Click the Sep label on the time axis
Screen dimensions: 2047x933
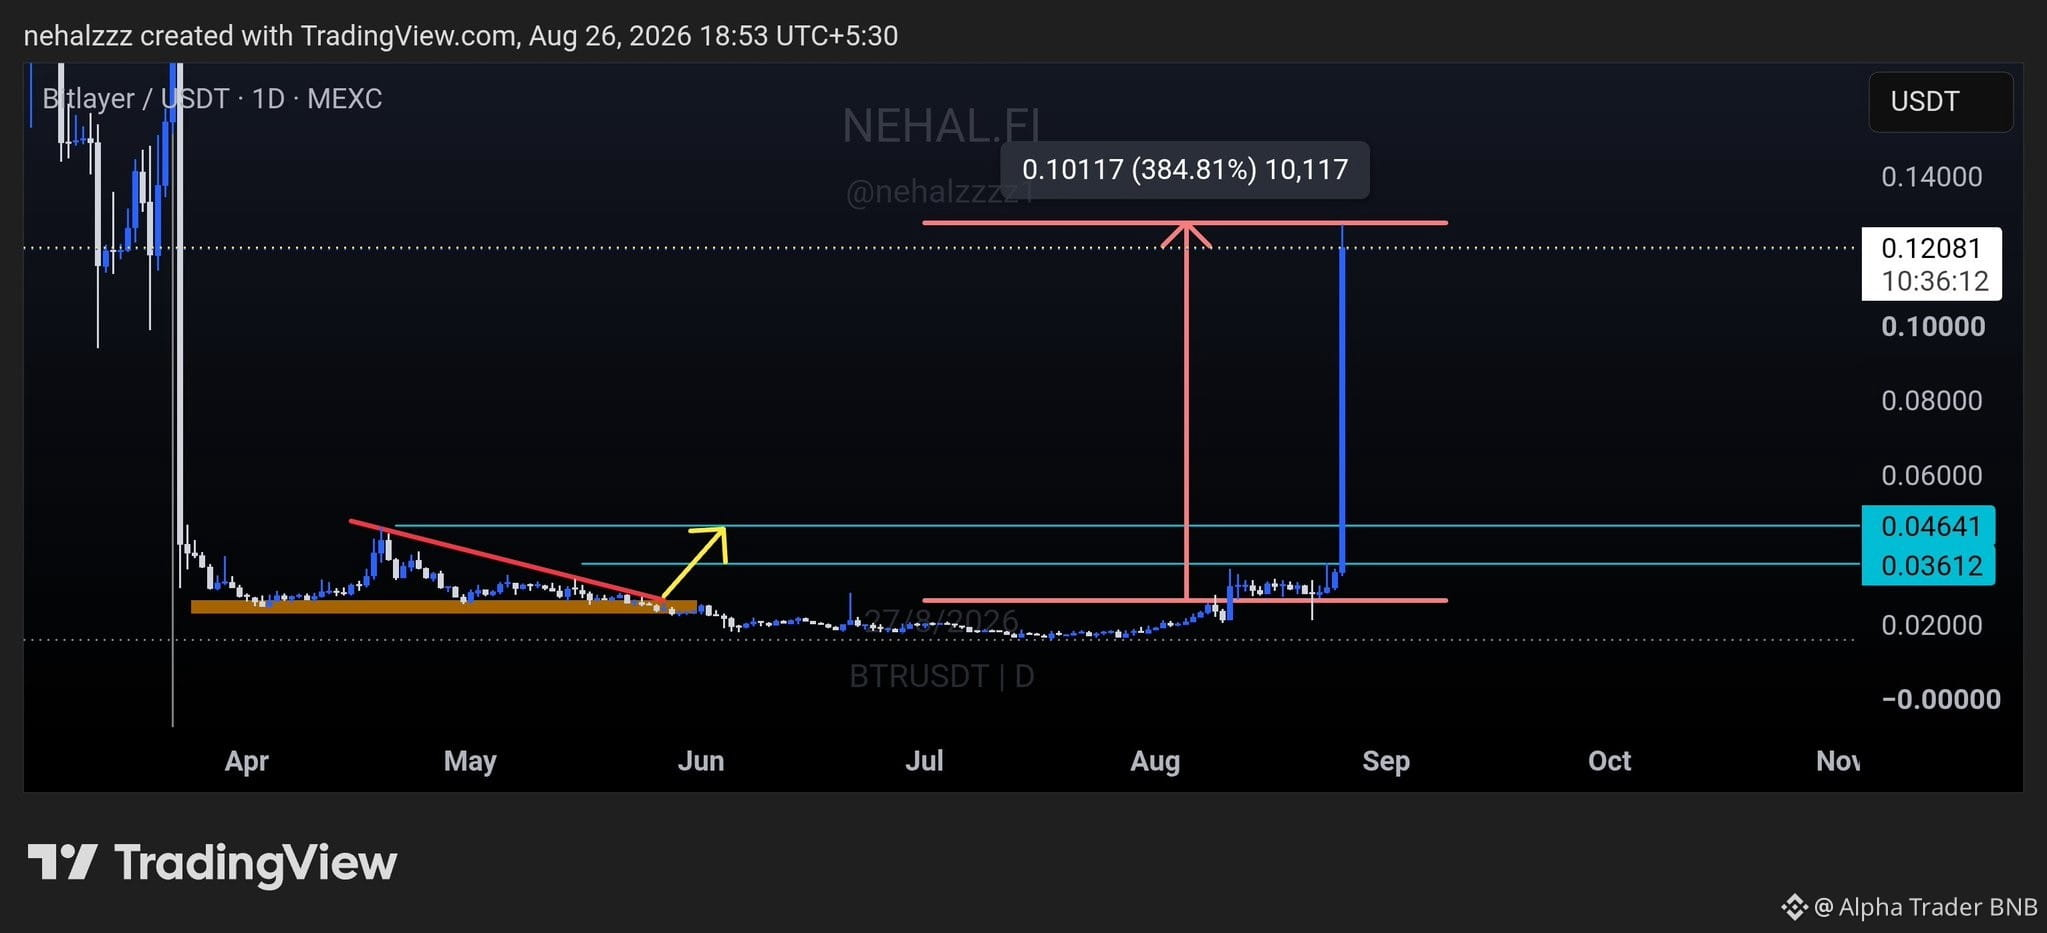tap(1386, 762)
